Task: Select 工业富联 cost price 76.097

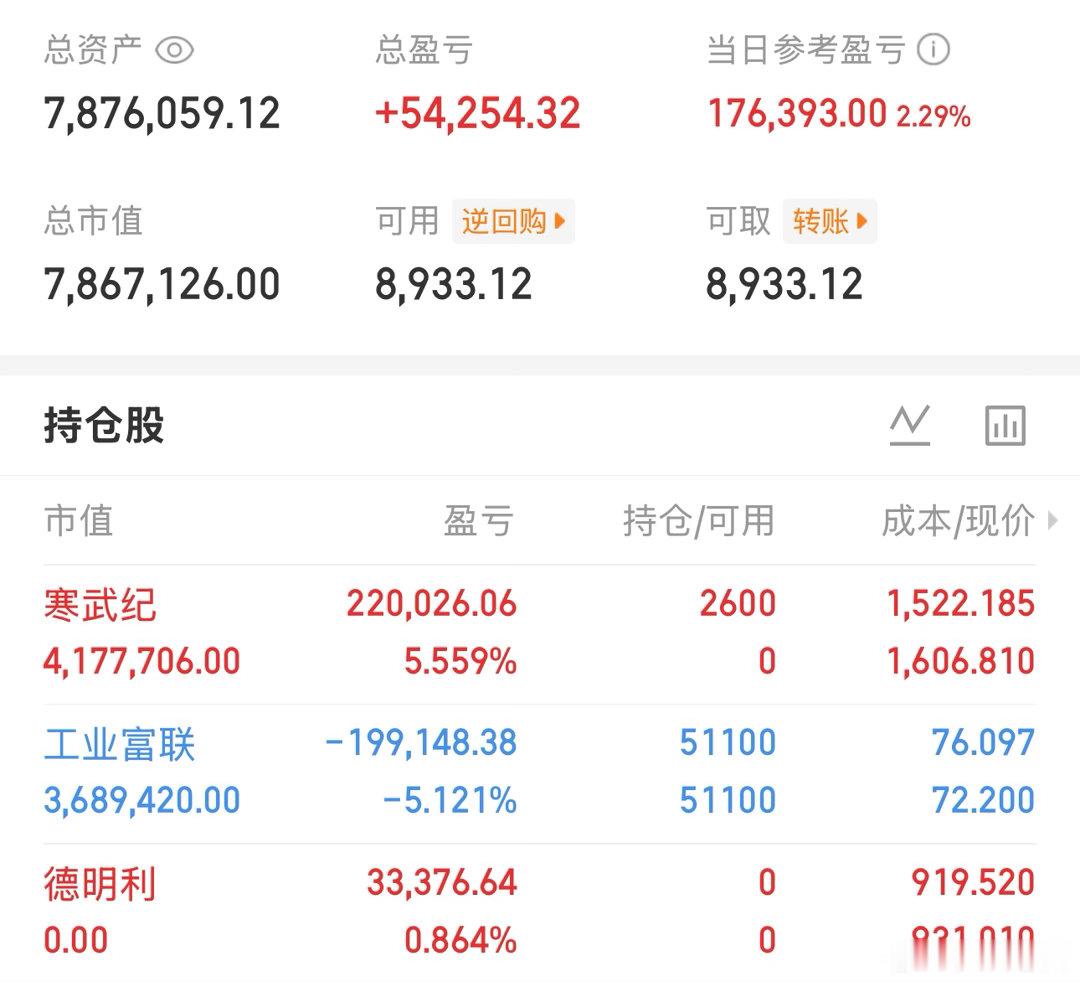Action: (983, 743)
